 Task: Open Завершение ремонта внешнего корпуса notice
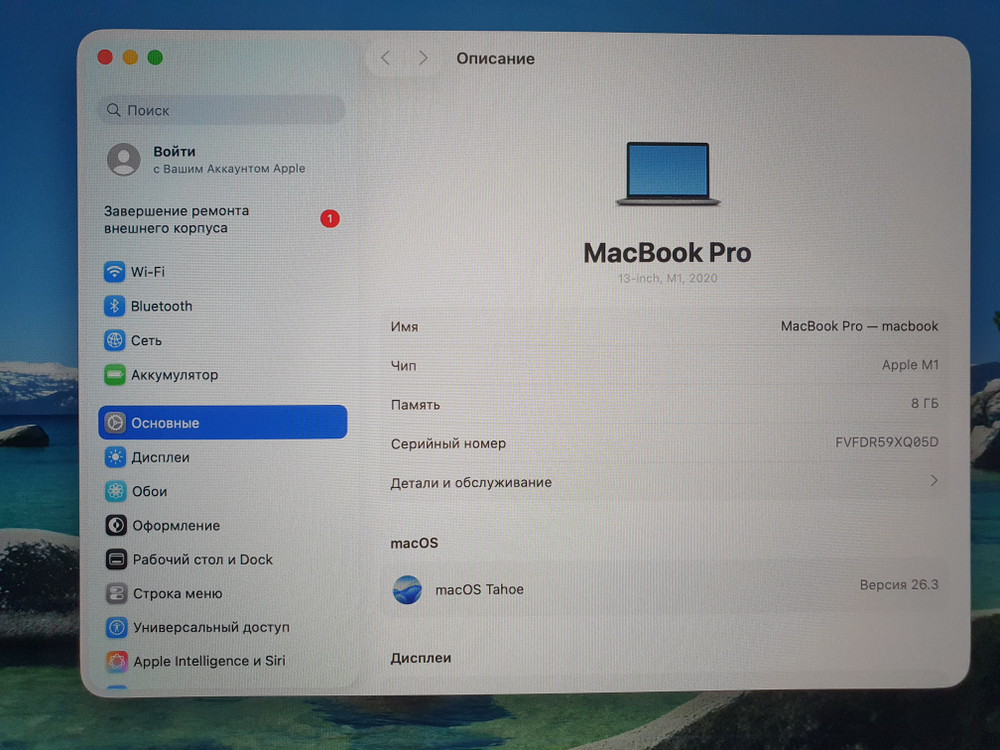coord(222,219)
